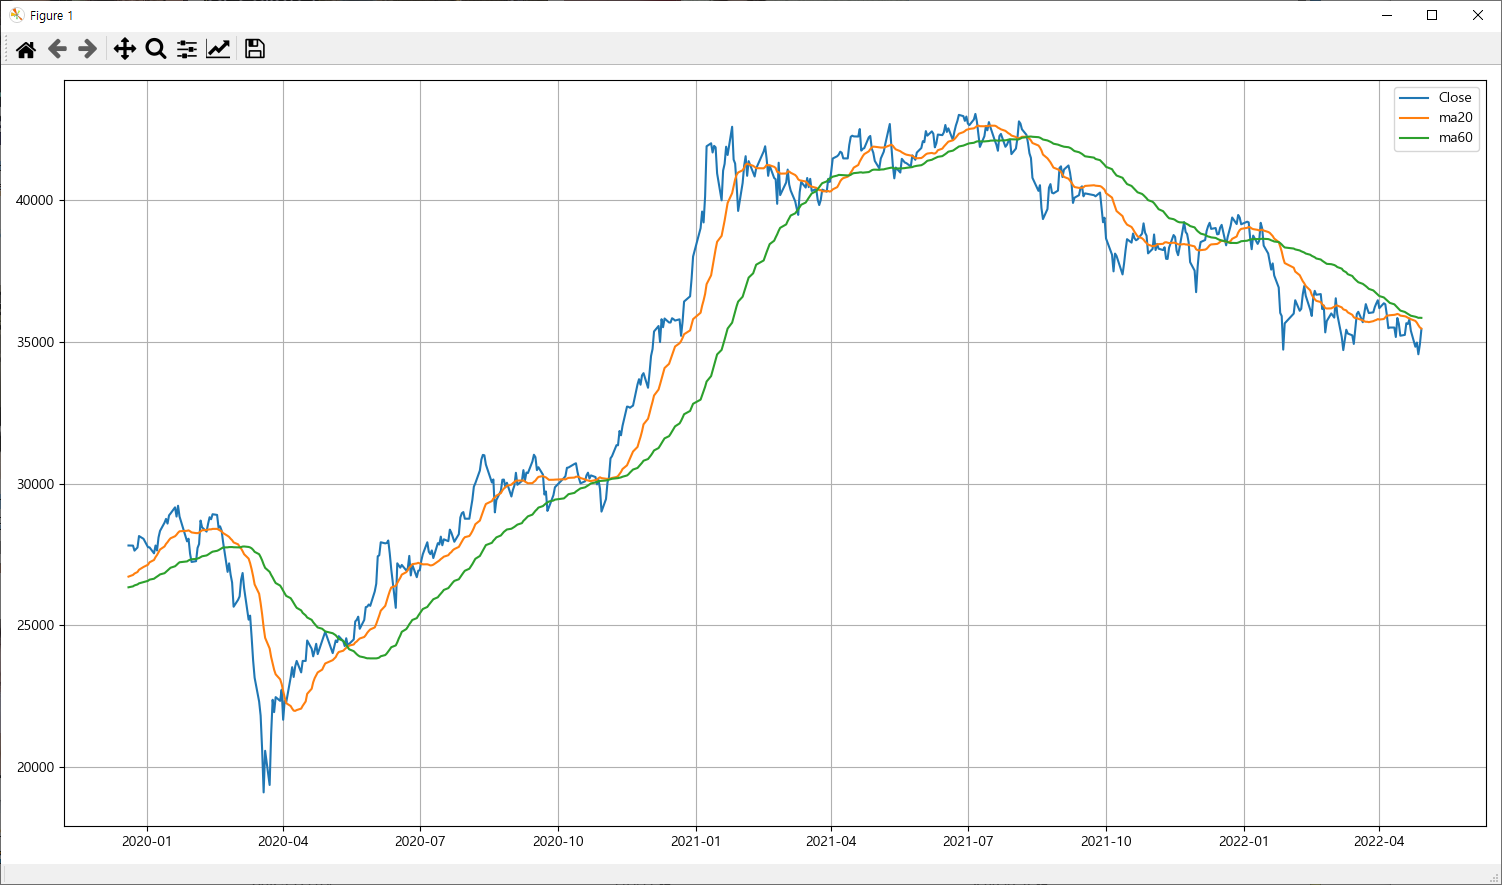The width and height of the screenshot is (1502, 885).
Task: Reset the plot to original view (Home)
Action: click(26, 49)
